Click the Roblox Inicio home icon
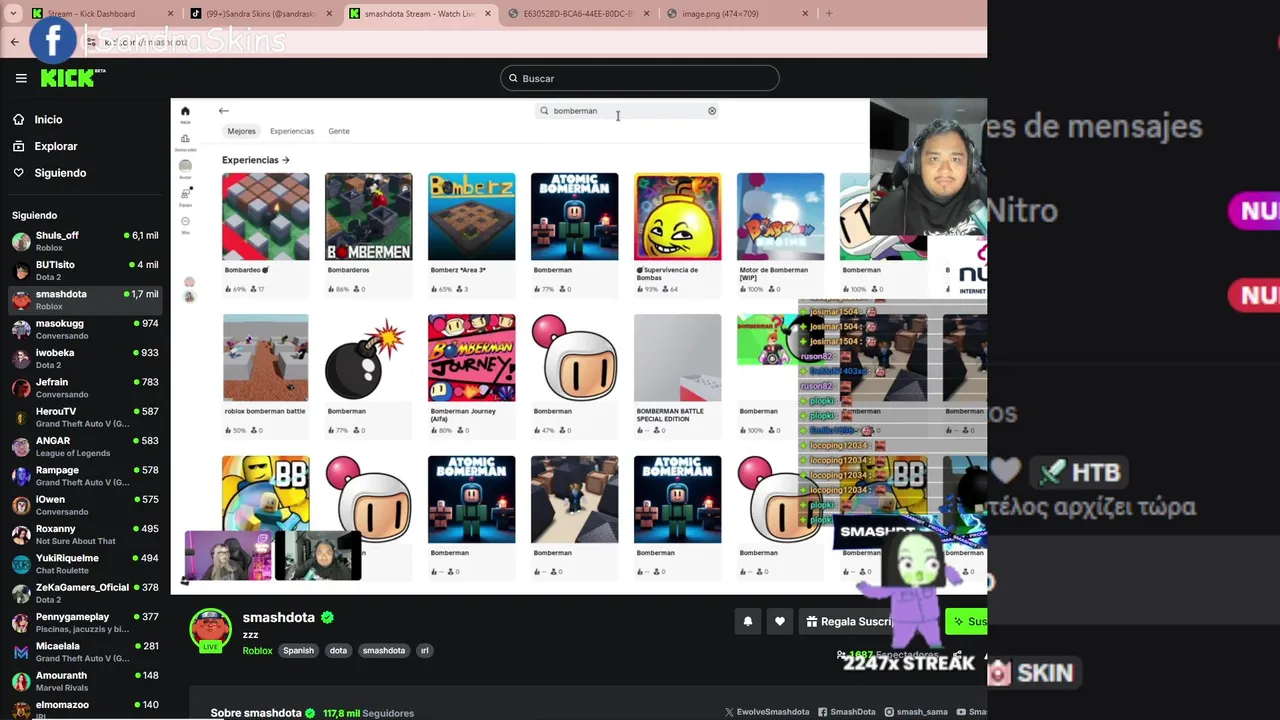The width and height of the screenshot is (1280, 720). click(185, 111)
